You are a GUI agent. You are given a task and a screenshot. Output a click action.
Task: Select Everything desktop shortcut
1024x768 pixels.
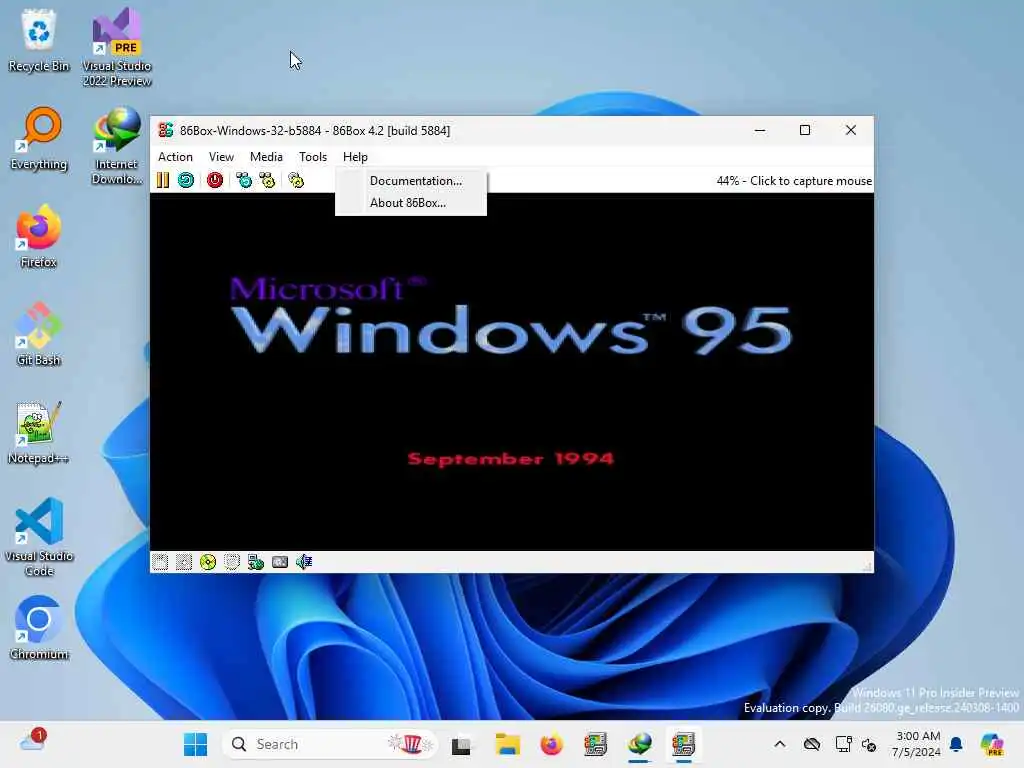pyautogui.click(x=39, y=138)
